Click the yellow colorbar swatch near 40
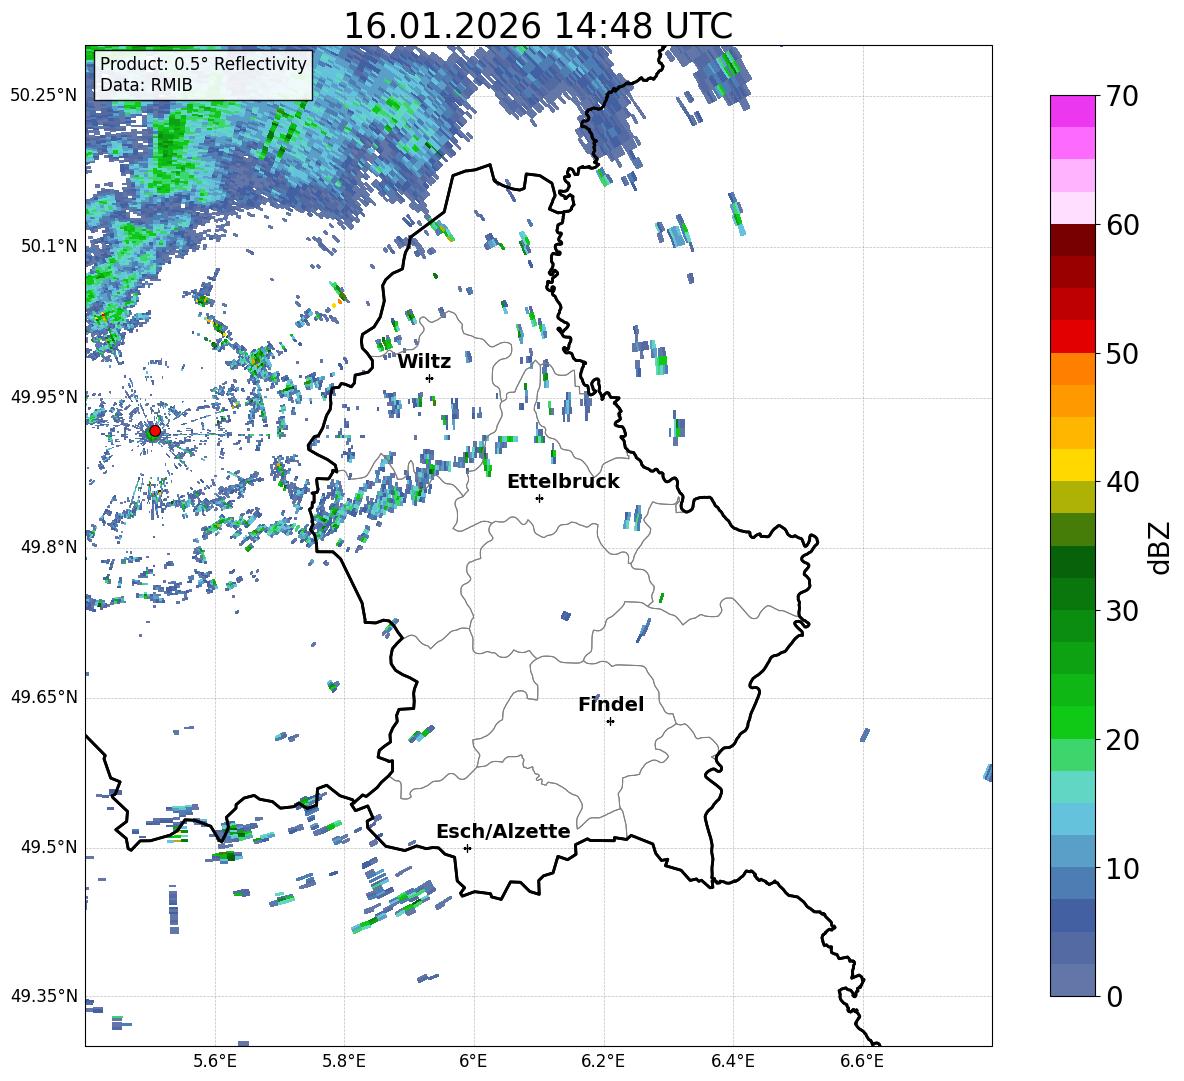 [1072, 465]
